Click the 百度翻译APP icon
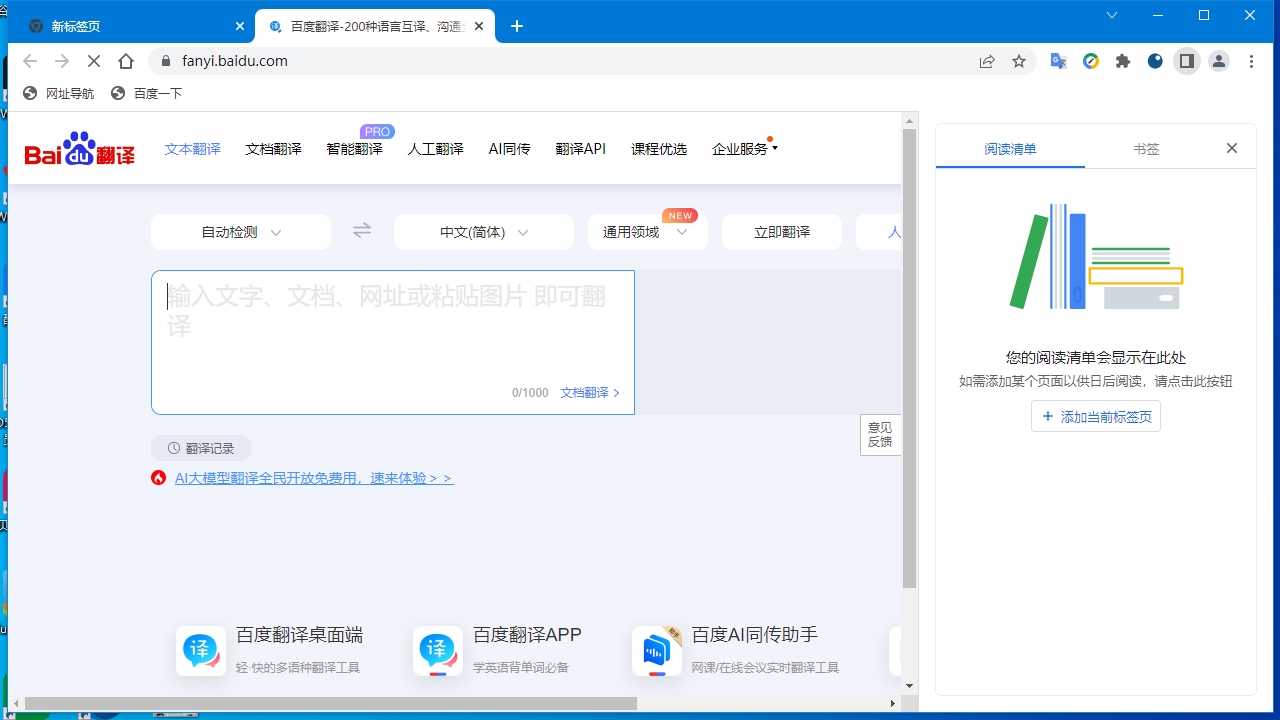 tap(437, 651)
